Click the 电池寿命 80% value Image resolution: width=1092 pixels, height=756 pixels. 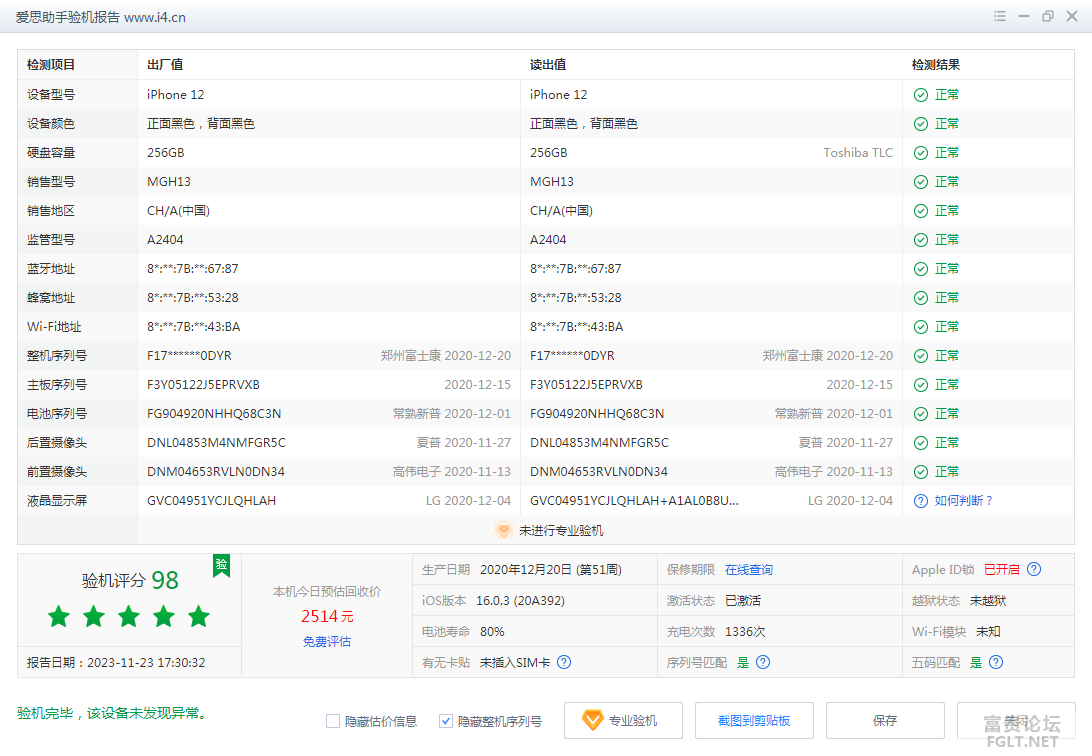[x=492, y=631]
